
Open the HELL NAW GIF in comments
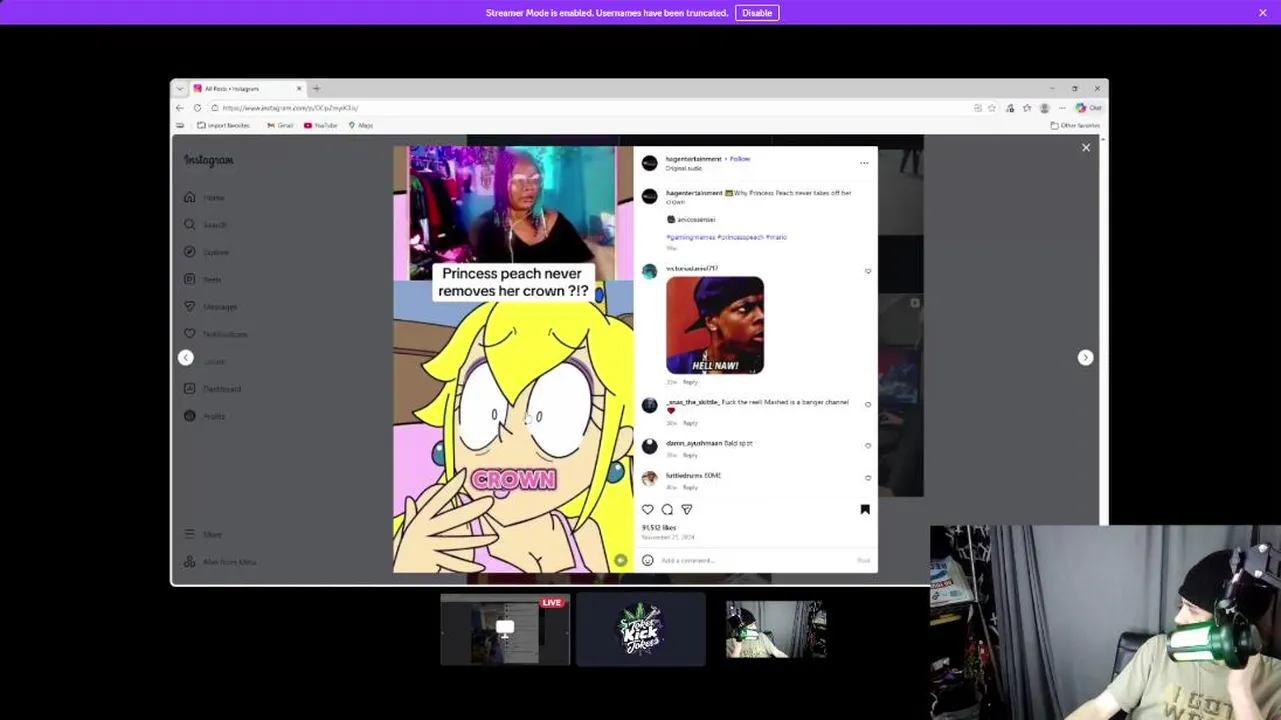[715, 325]
